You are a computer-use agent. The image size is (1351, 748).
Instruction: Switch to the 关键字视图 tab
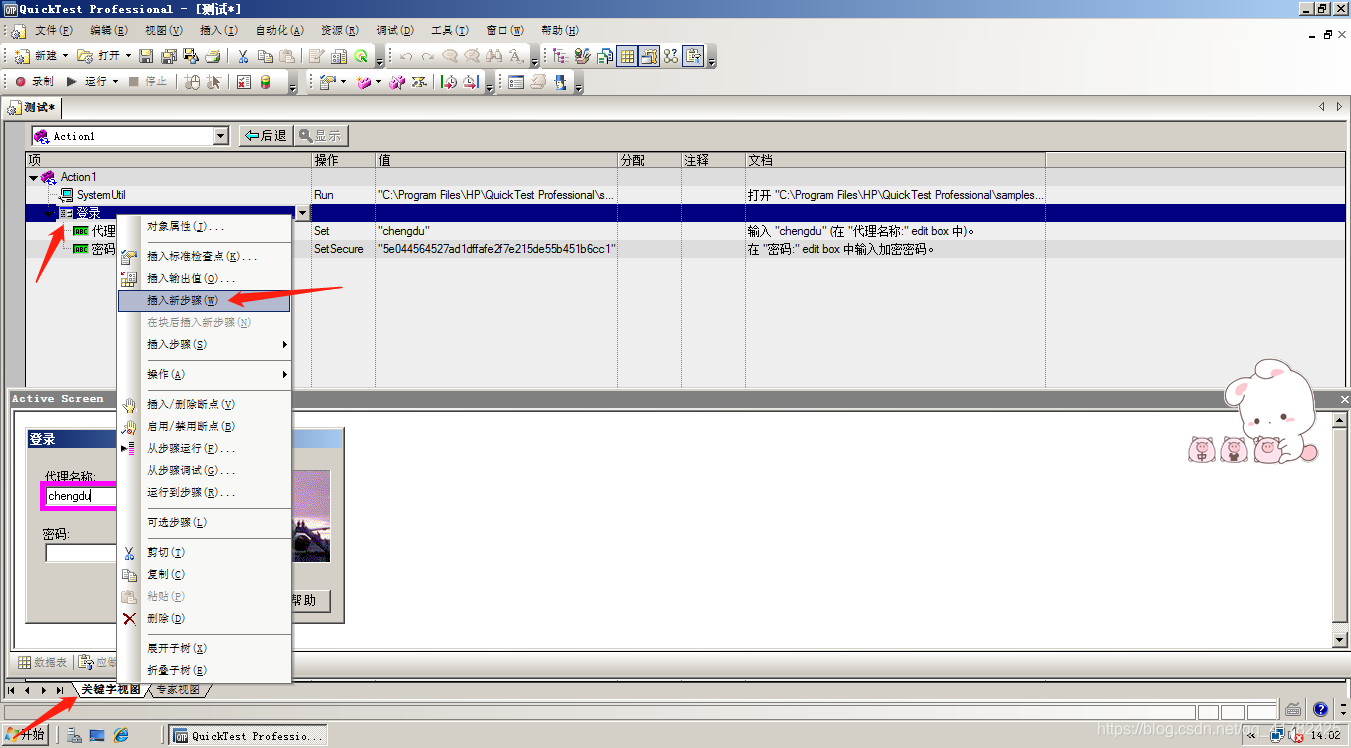click(x=110, y=690)
